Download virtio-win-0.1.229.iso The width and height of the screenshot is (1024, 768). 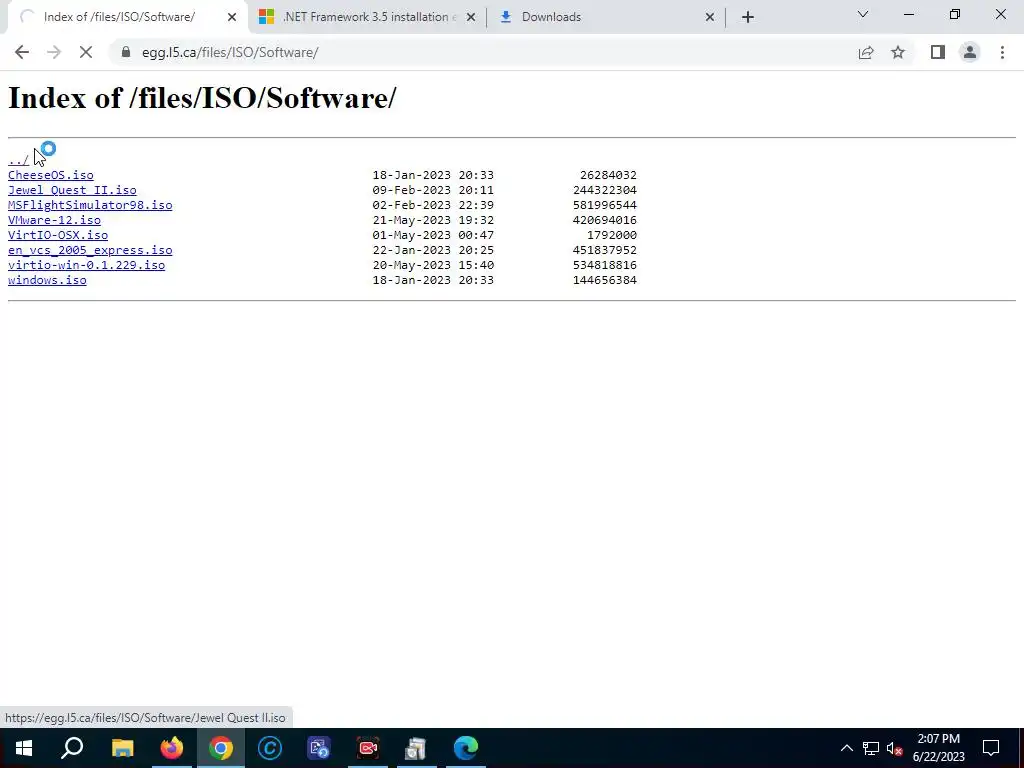point(86,265)
